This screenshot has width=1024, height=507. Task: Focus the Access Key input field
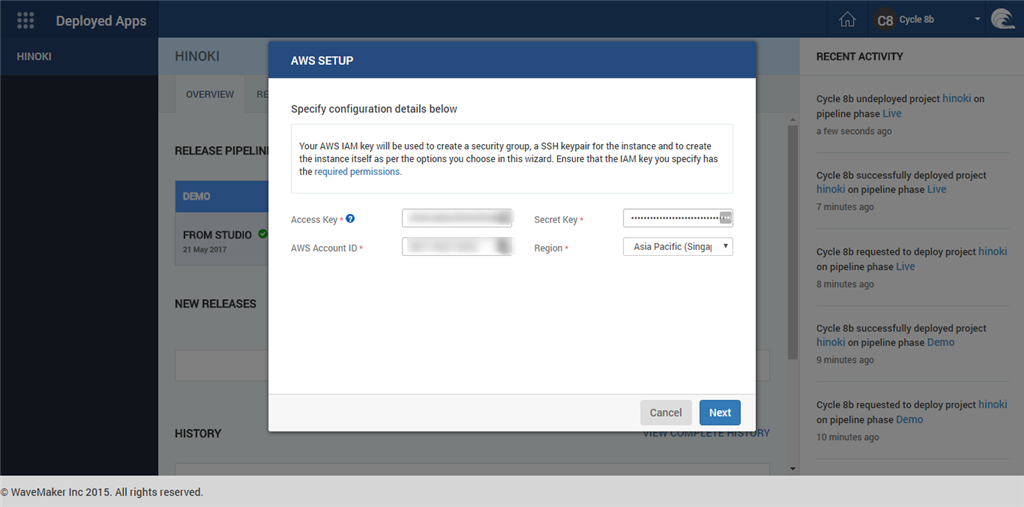457,218
